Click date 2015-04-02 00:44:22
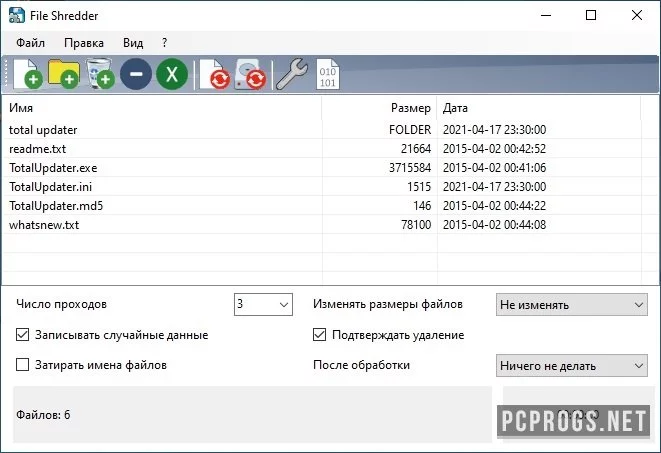Image resolution: width=661 pixels, height=453 pixels. tap(494, 206)
